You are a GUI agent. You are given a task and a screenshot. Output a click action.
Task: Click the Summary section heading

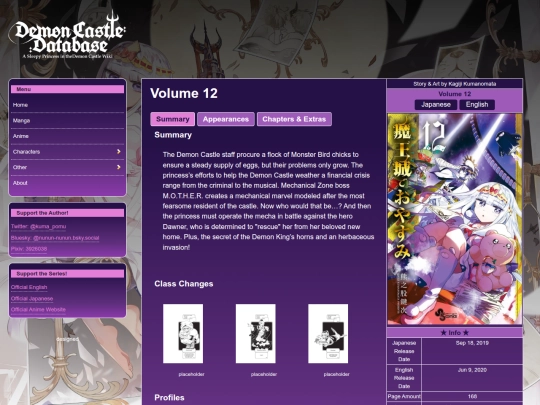coord(173,135)
